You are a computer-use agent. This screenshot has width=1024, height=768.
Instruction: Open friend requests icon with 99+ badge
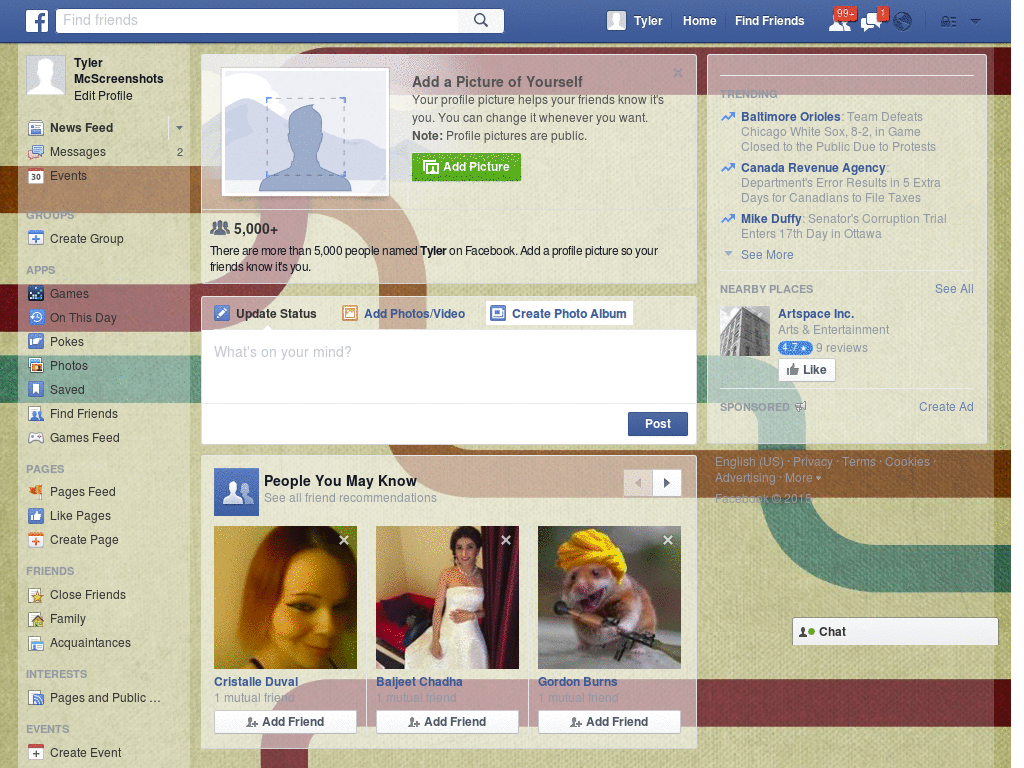pos(840,21)
